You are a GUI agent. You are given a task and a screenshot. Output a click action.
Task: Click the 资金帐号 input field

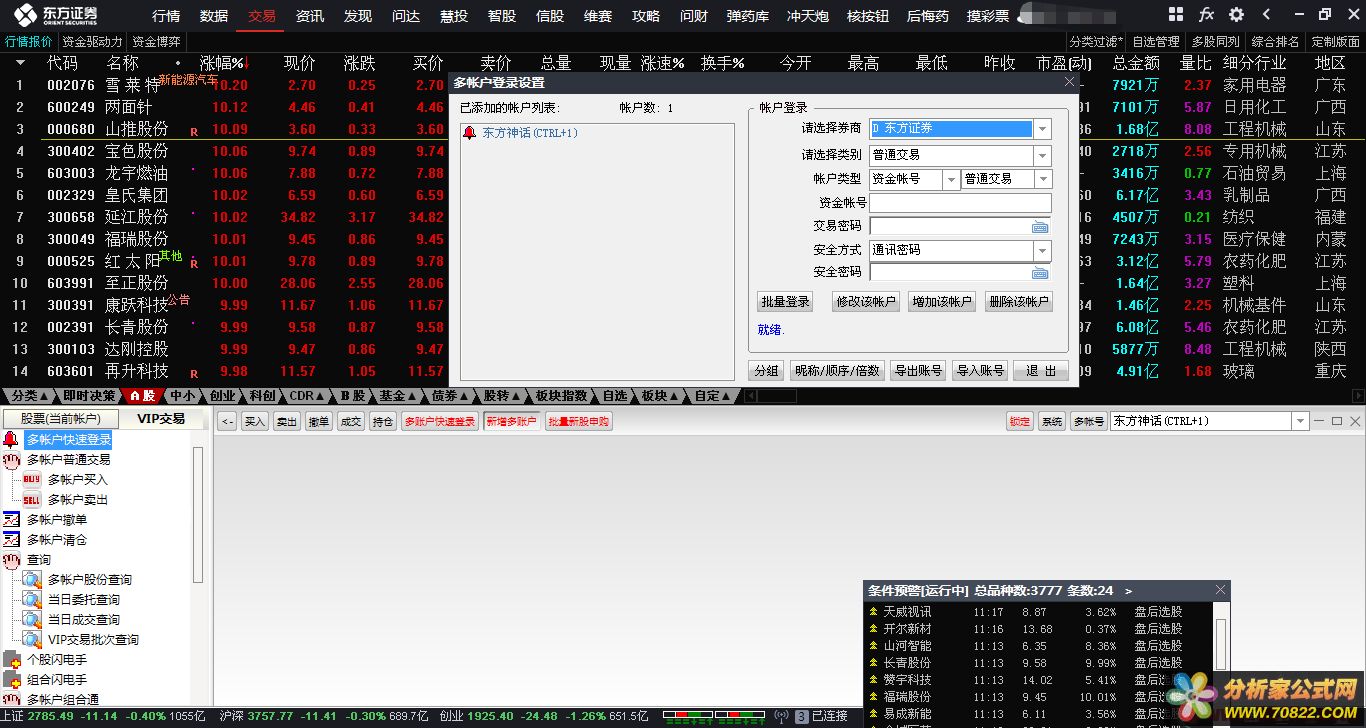960,203
